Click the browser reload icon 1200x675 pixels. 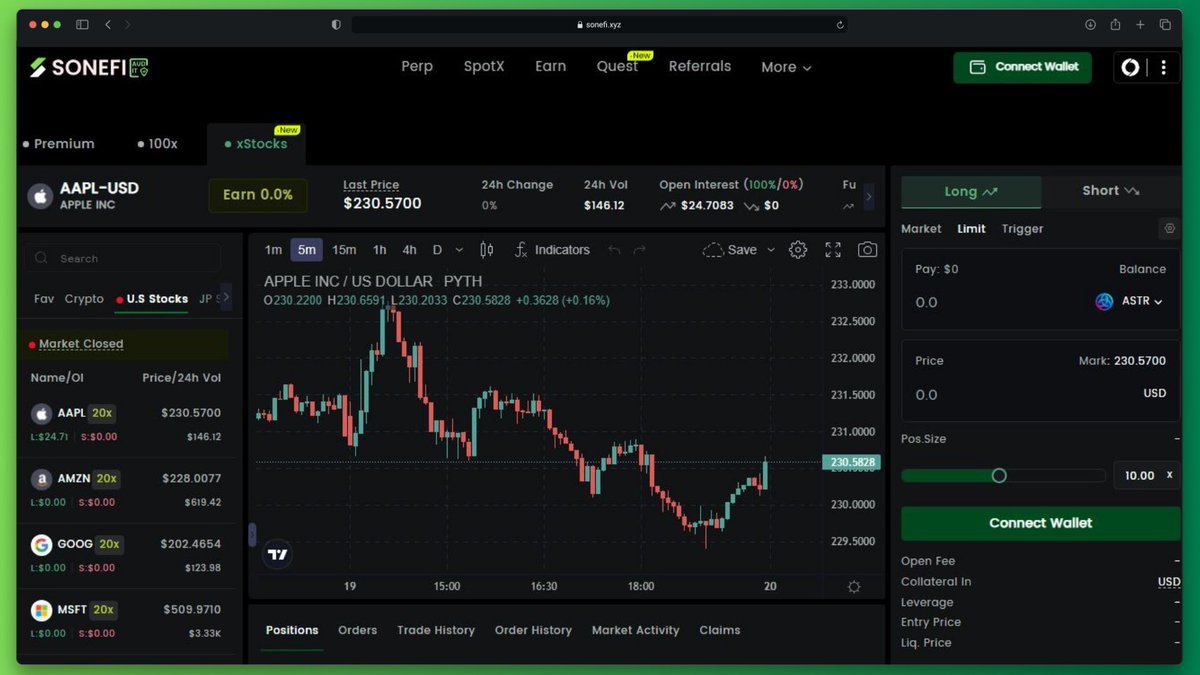pyautogui.click(x=840, y=24)
